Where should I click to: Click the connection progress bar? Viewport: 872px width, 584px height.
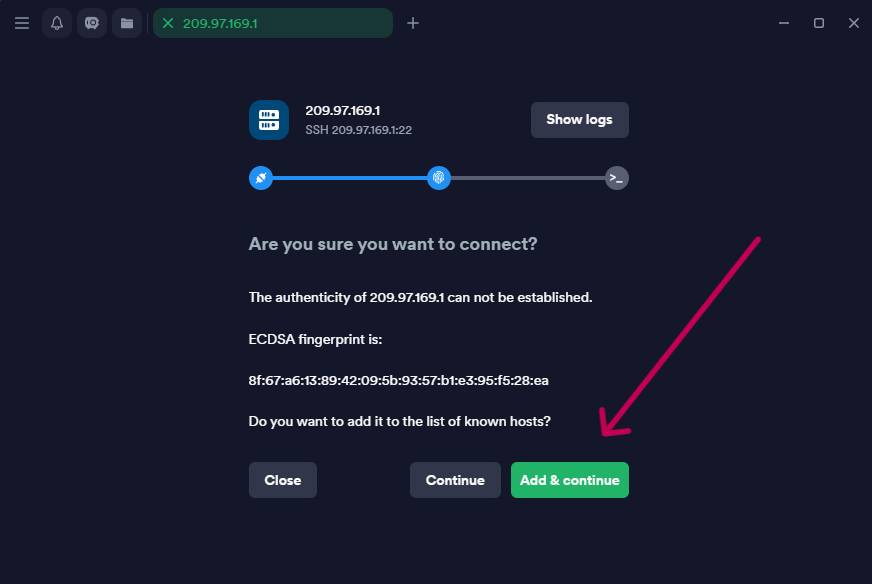pyautogui.click(x=349, y=178)
